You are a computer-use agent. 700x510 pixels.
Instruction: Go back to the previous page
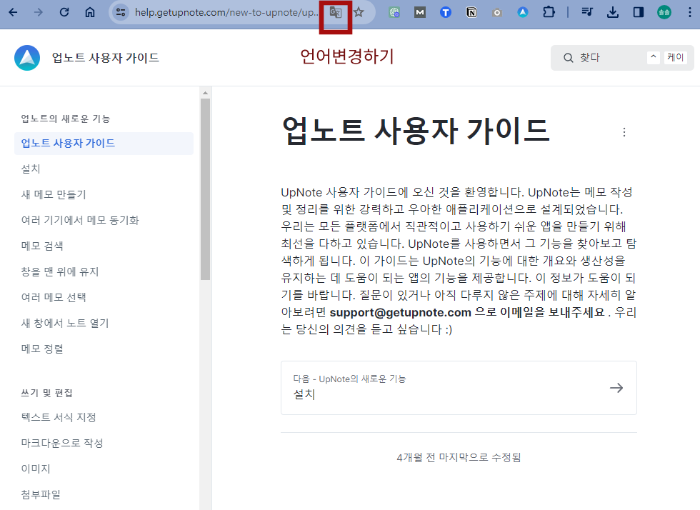pos(13,12)
